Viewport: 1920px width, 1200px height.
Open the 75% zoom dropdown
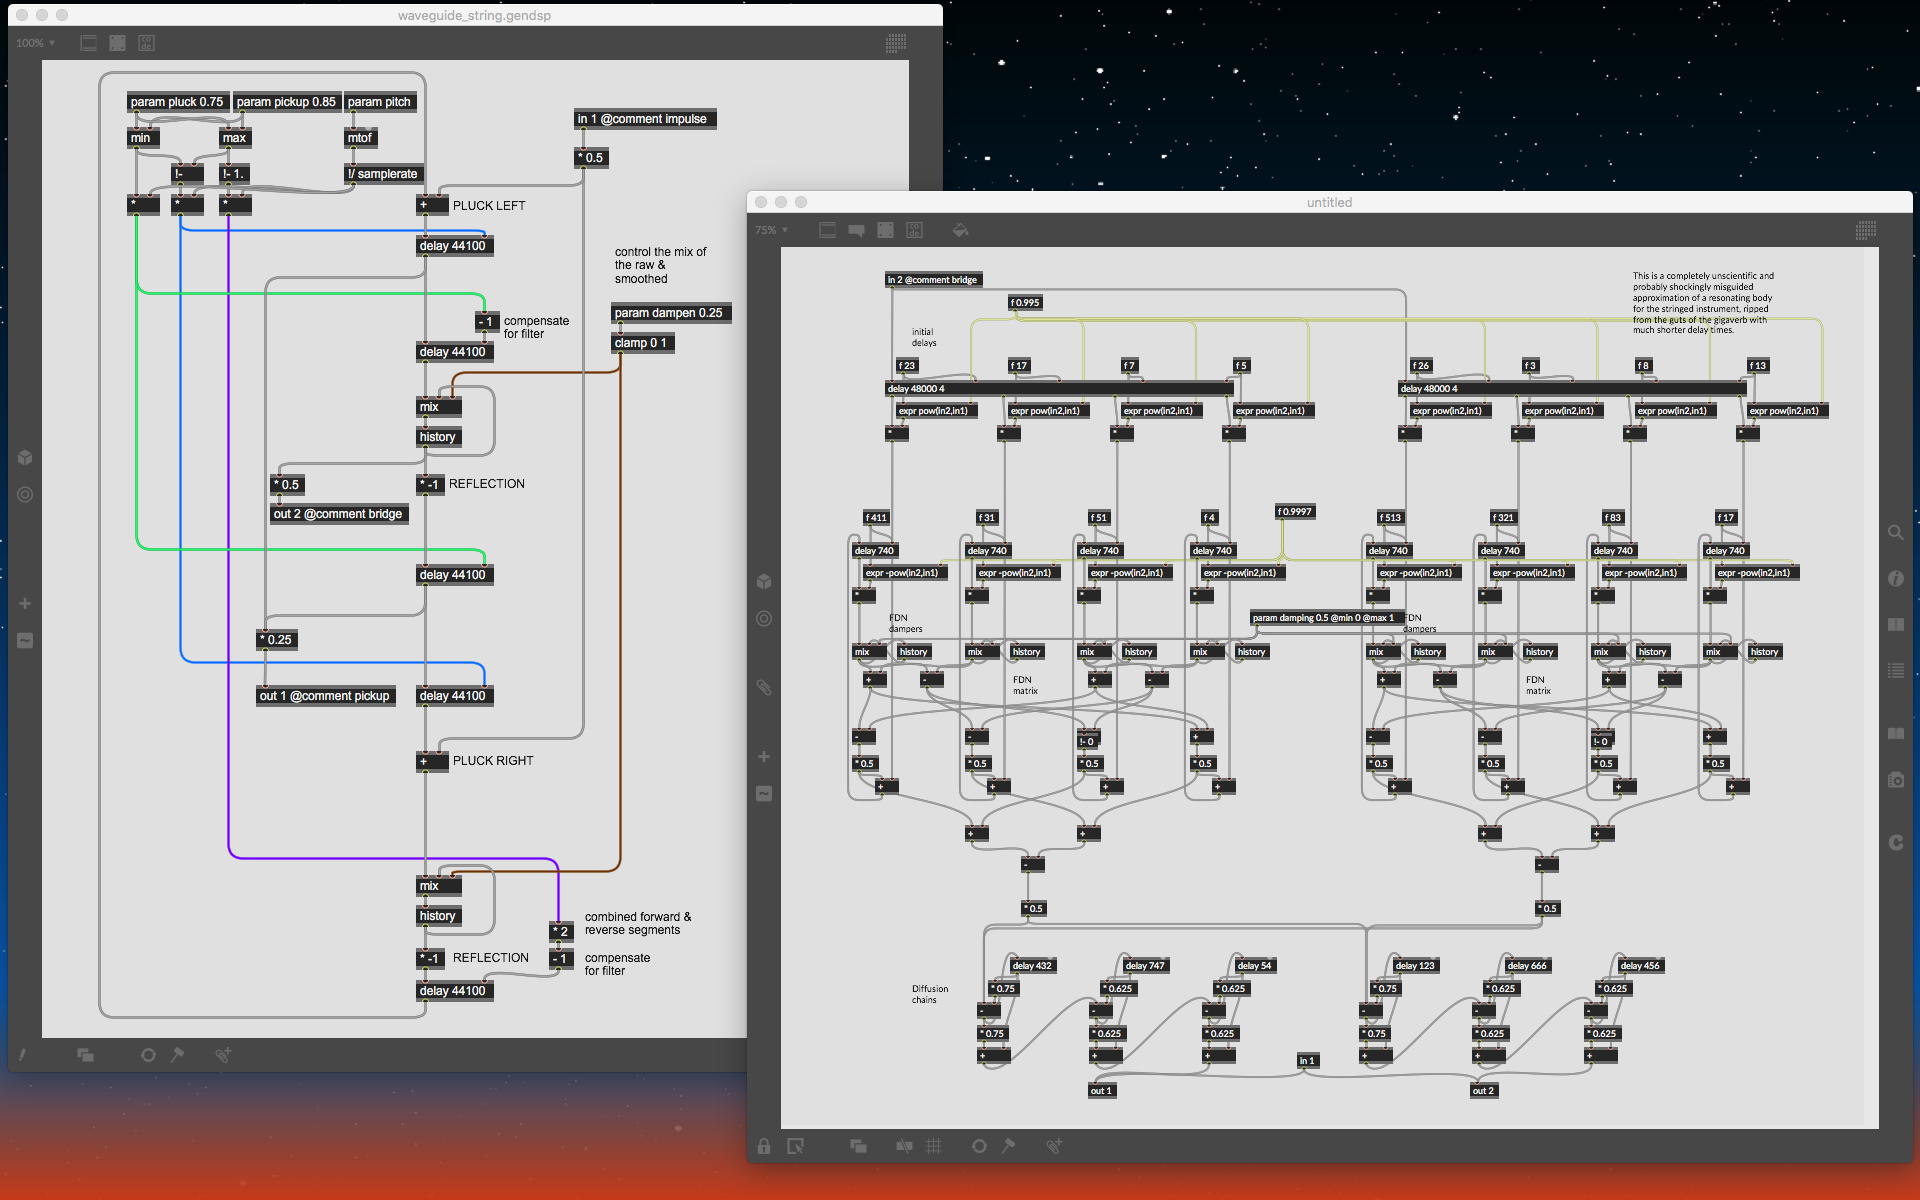pyautogui.click(x=771, y=230)
